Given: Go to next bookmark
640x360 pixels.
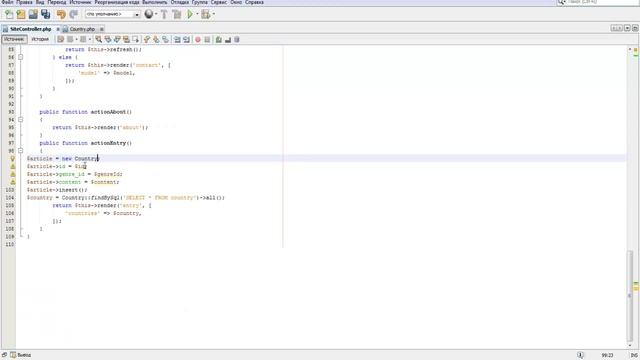Looking at the screenshot, I should click(156, 40).
